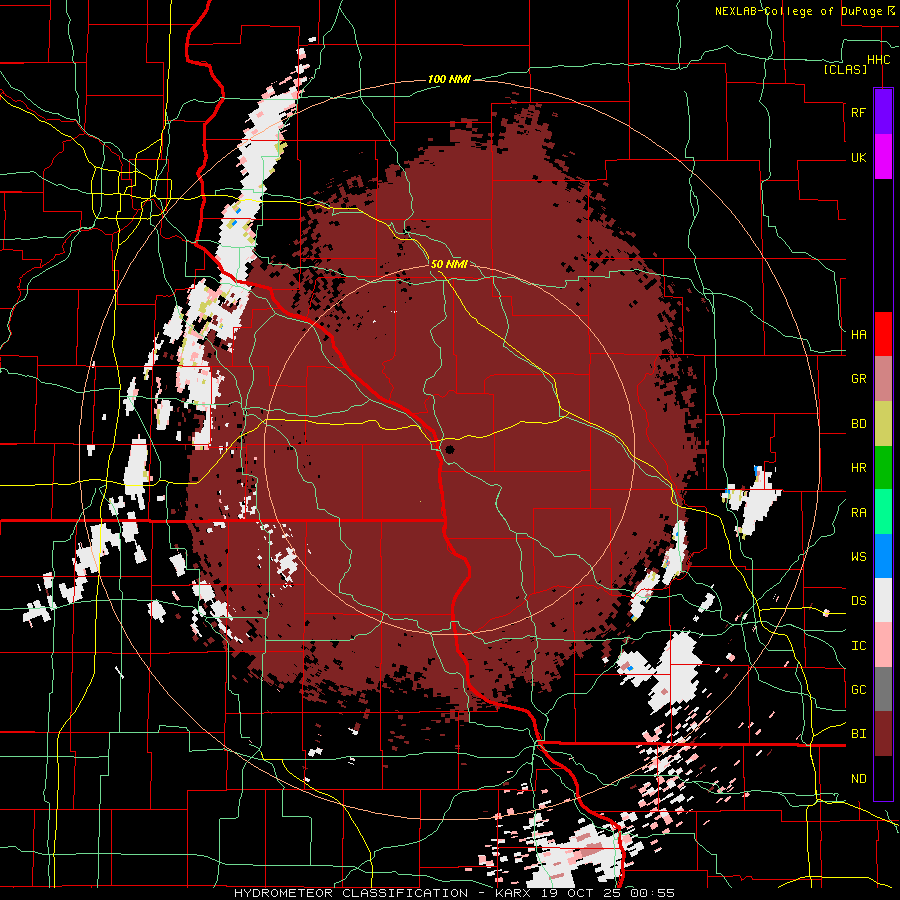This screenshot has width=900, height=900.
Task: Click the IC ice crystals pink swatch
Action: [883, 645]
